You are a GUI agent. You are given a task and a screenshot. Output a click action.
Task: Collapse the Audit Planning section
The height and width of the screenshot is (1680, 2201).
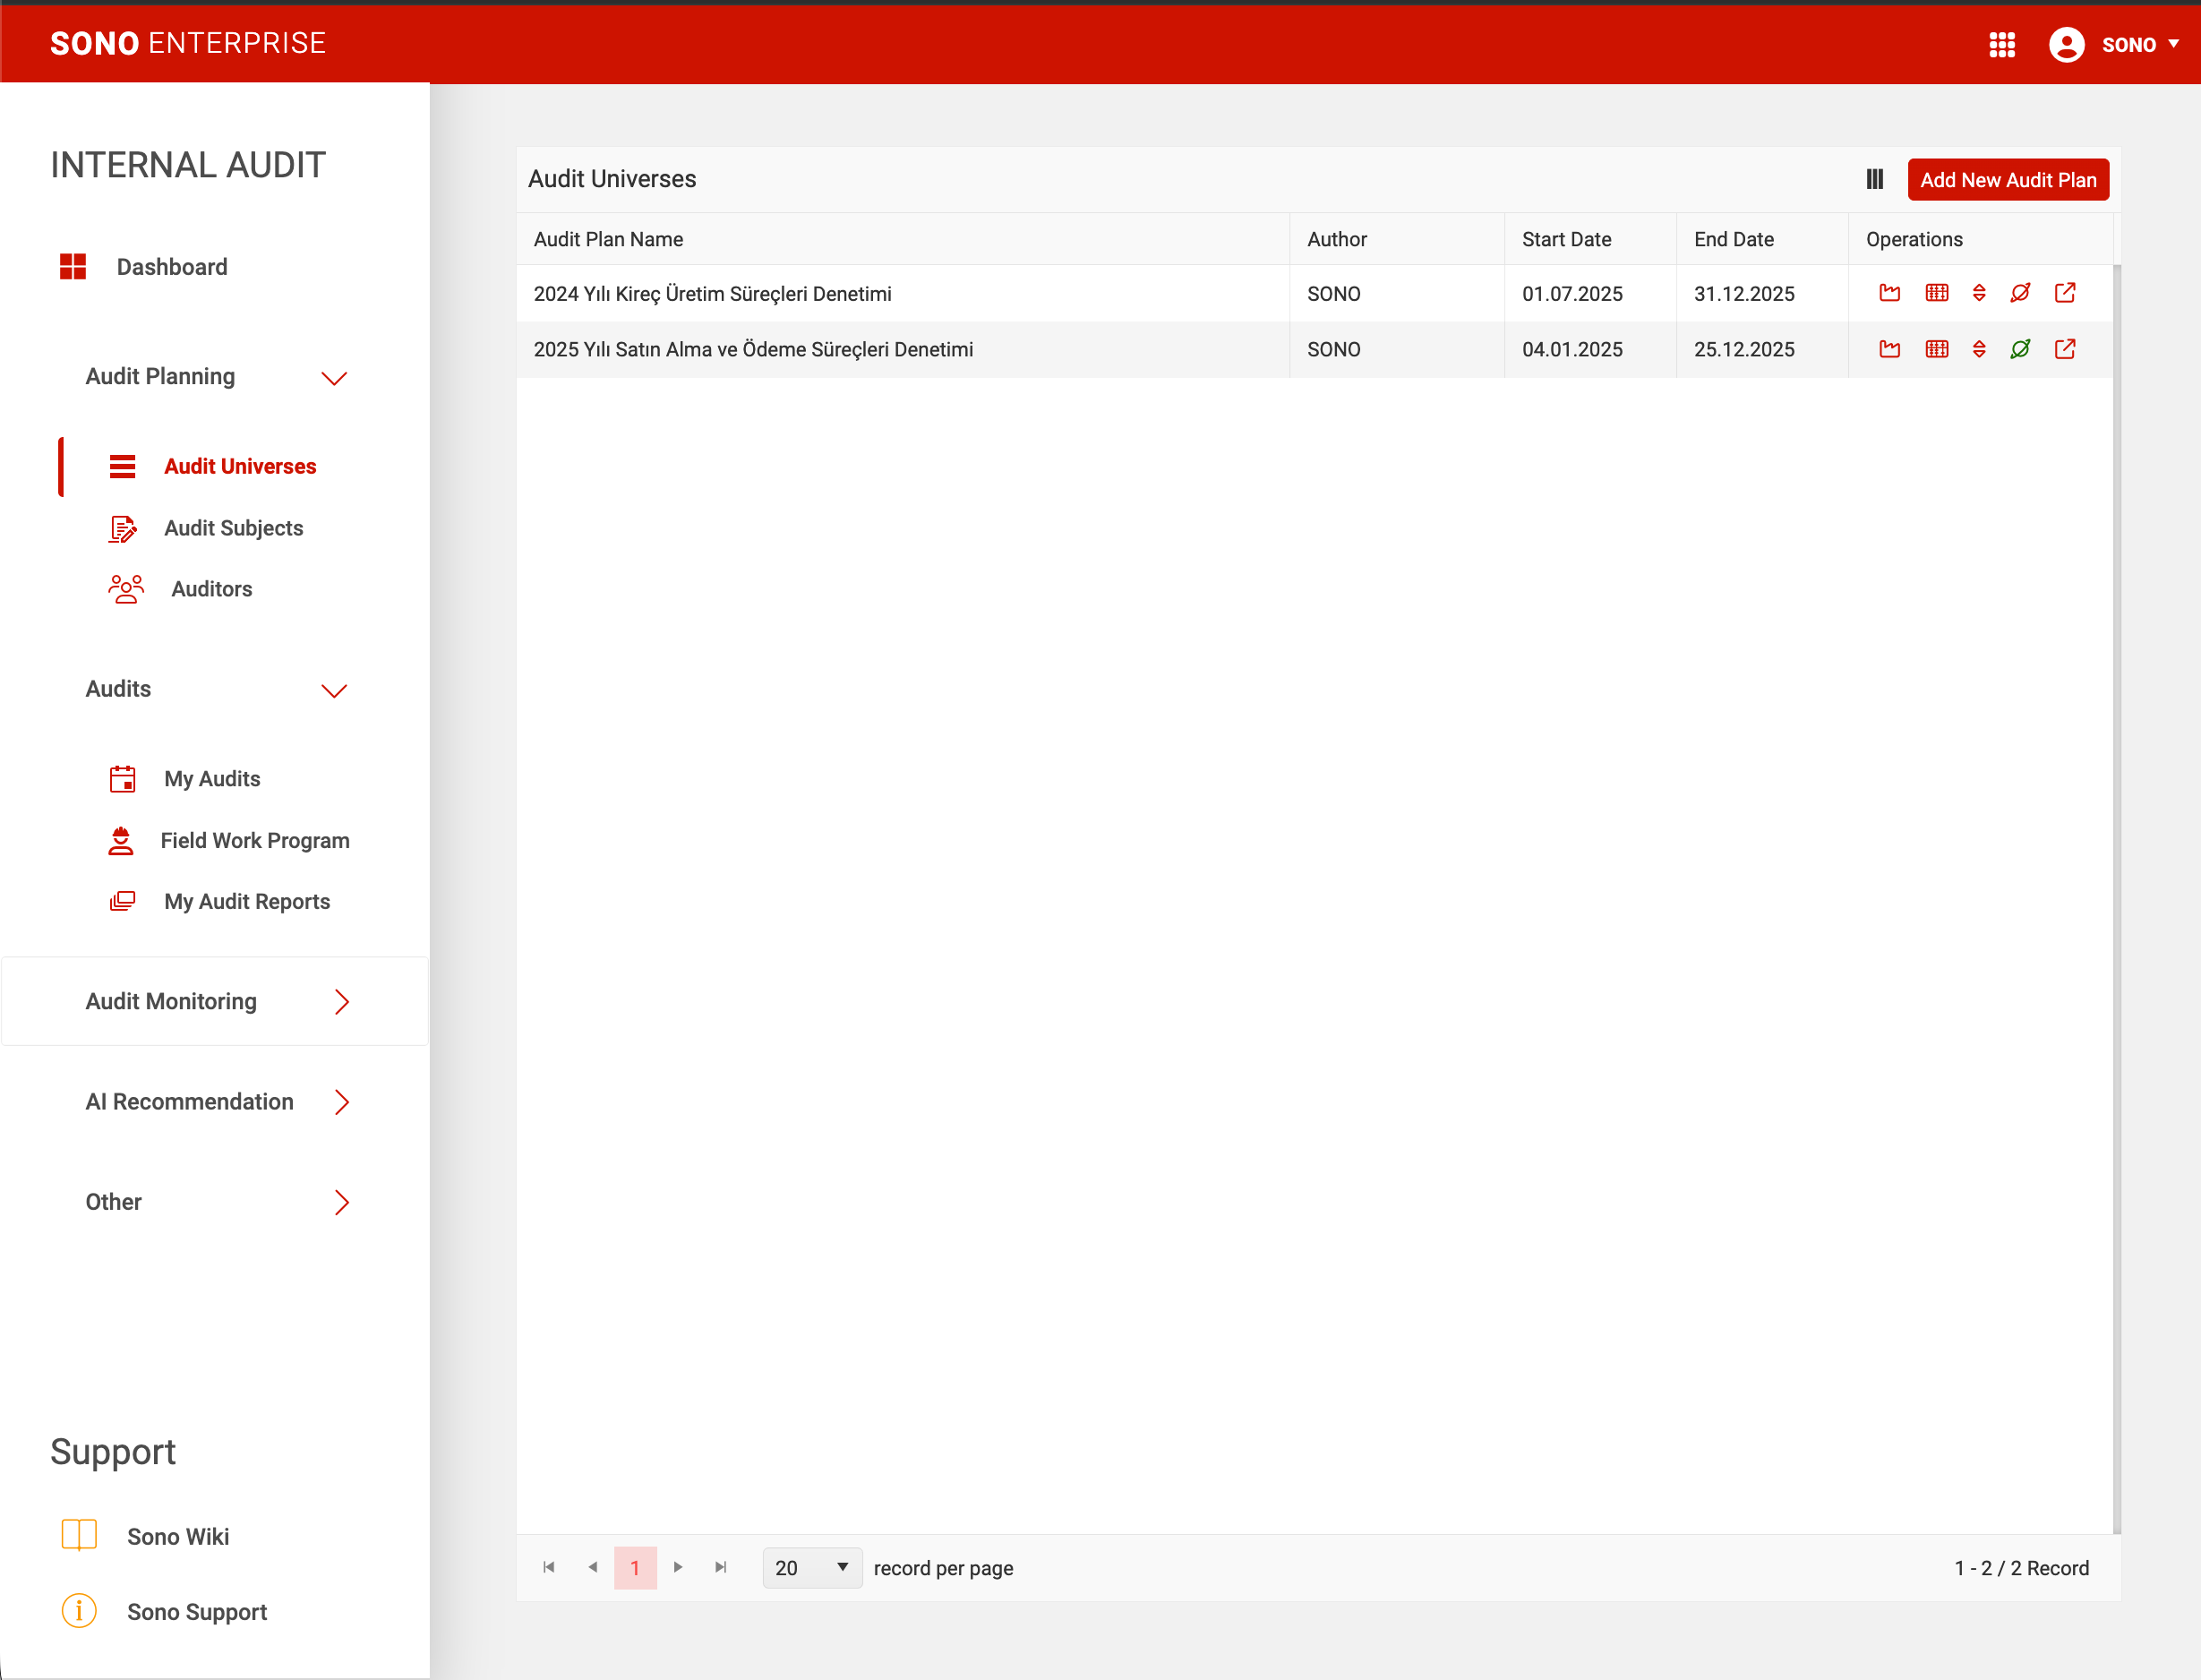click(333, 378)
